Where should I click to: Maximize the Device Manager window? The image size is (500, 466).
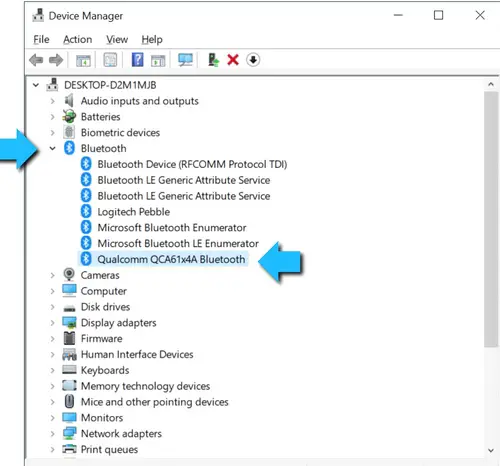[x=438, y=15]
